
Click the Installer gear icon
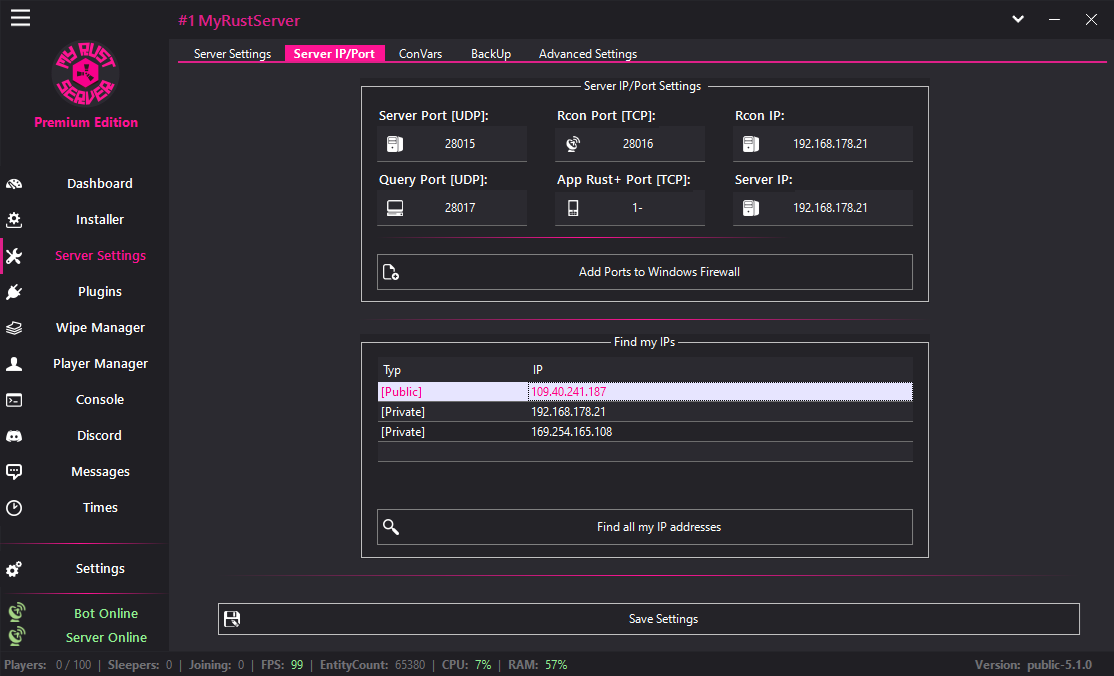pyautogui.click(x=14, y=220)
